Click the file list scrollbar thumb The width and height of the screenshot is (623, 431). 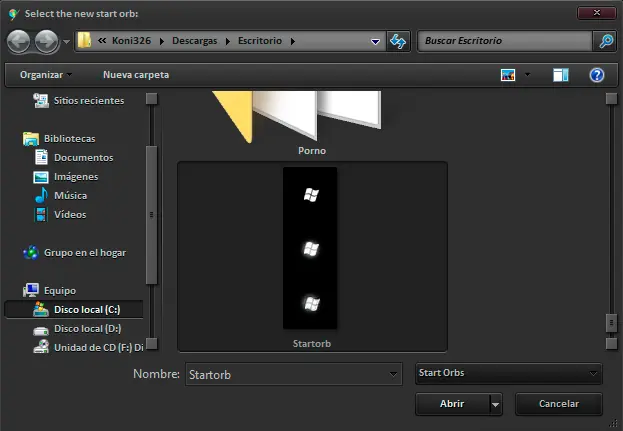[x=611, y=323]
